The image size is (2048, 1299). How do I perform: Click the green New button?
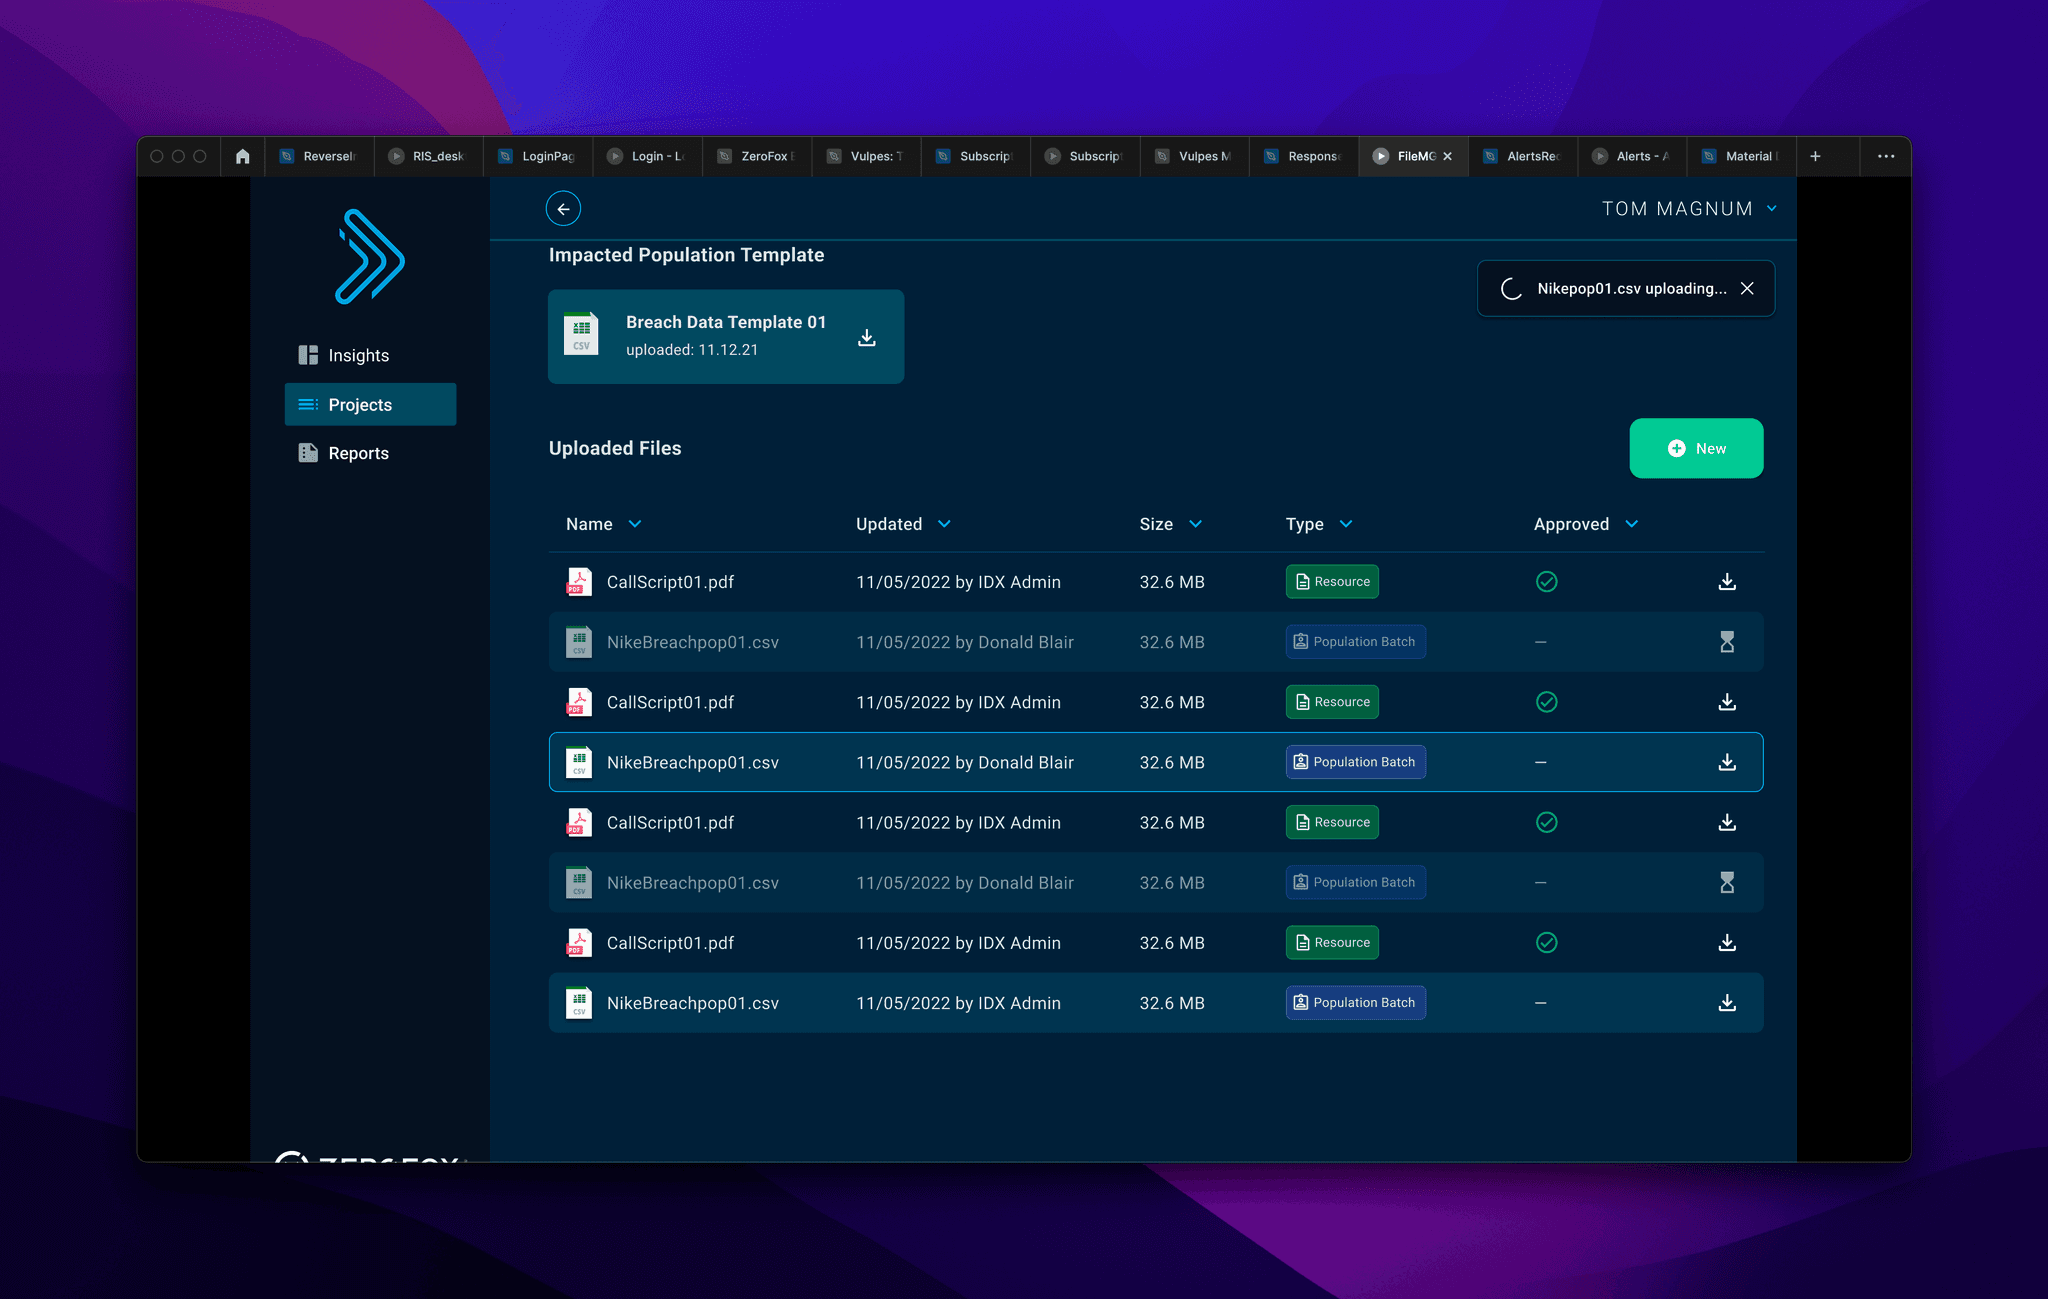tap(1696, 448)
